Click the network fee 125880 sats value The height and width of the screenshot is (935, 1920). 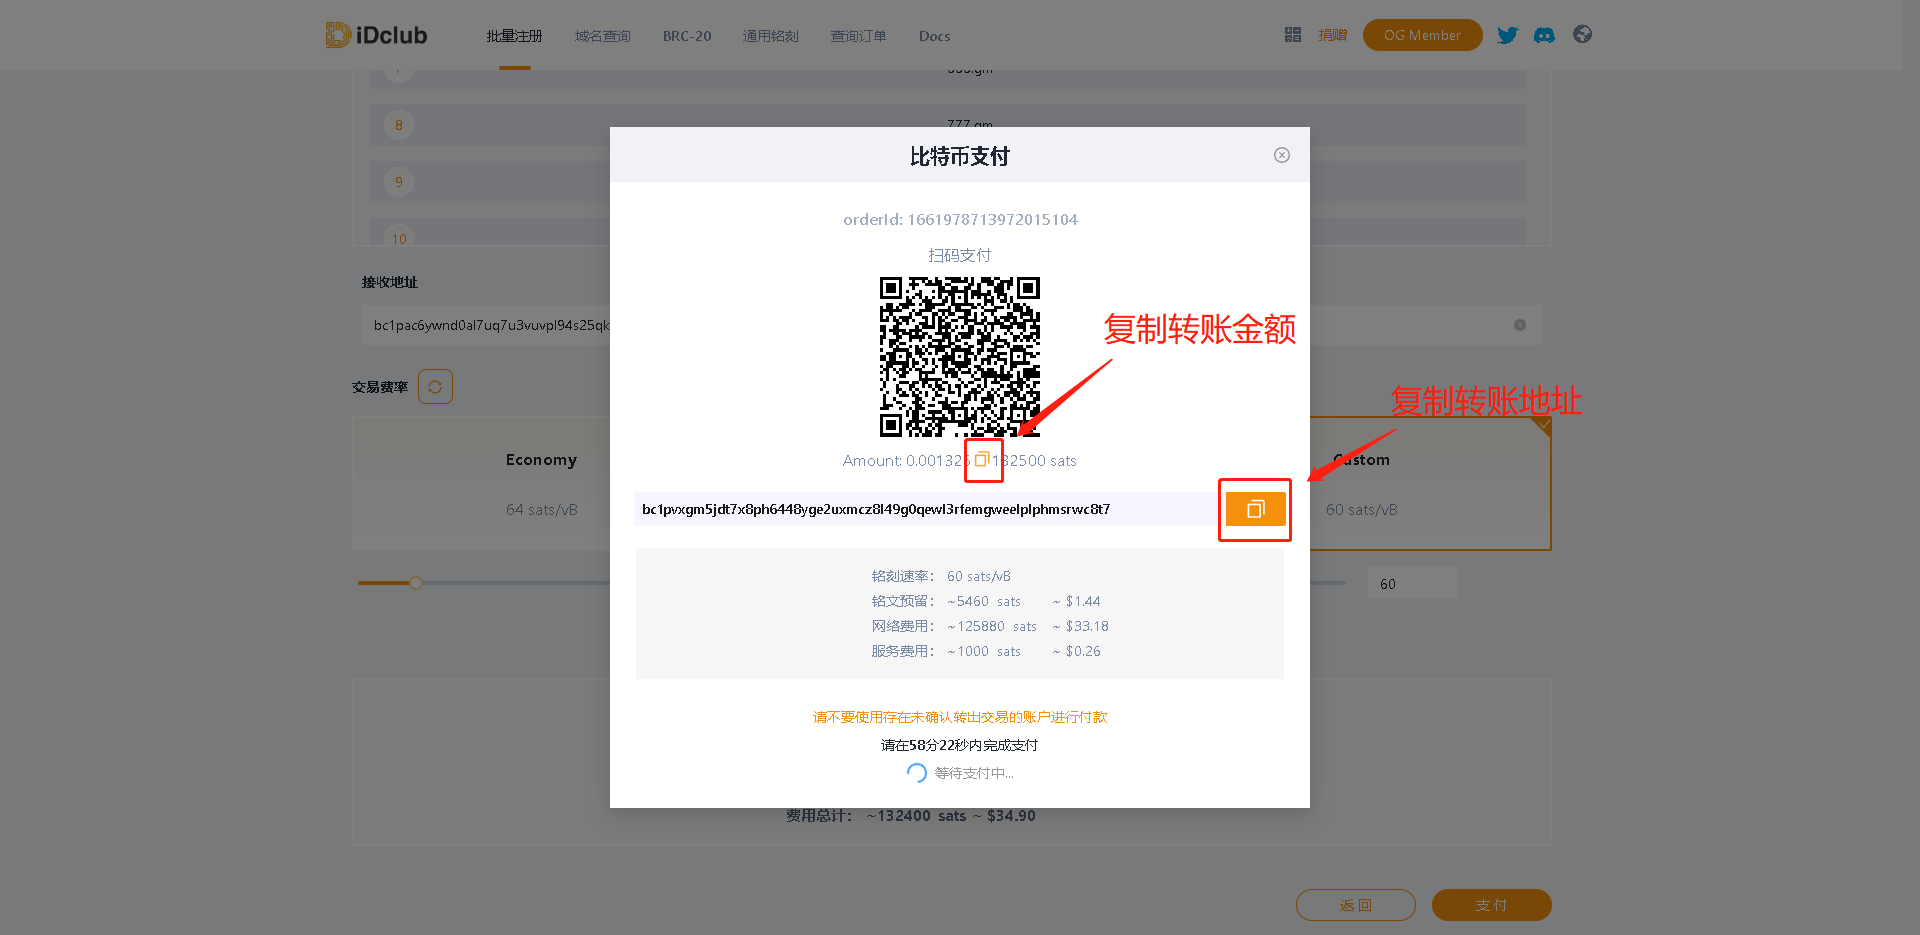(x=992, y=626)
